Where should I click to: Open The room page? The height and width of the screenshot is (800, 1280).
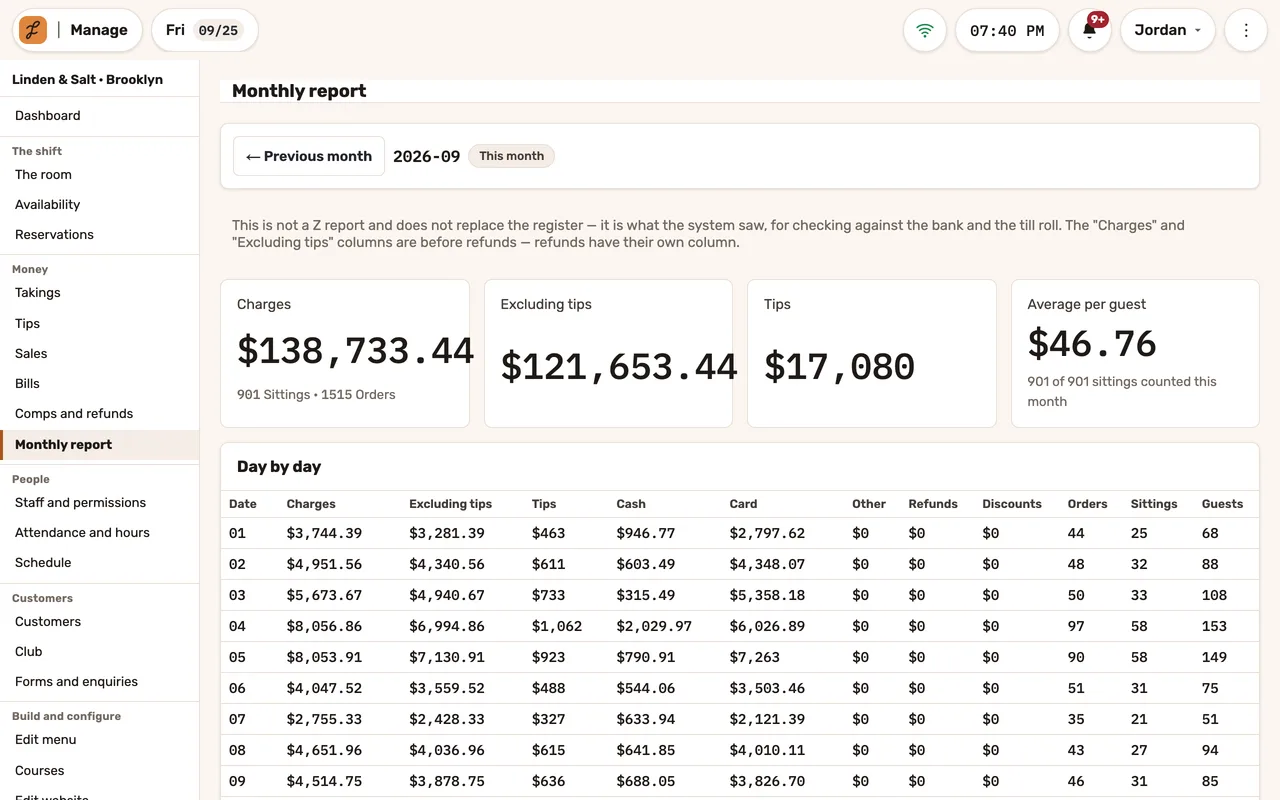[x=100, y=175]
